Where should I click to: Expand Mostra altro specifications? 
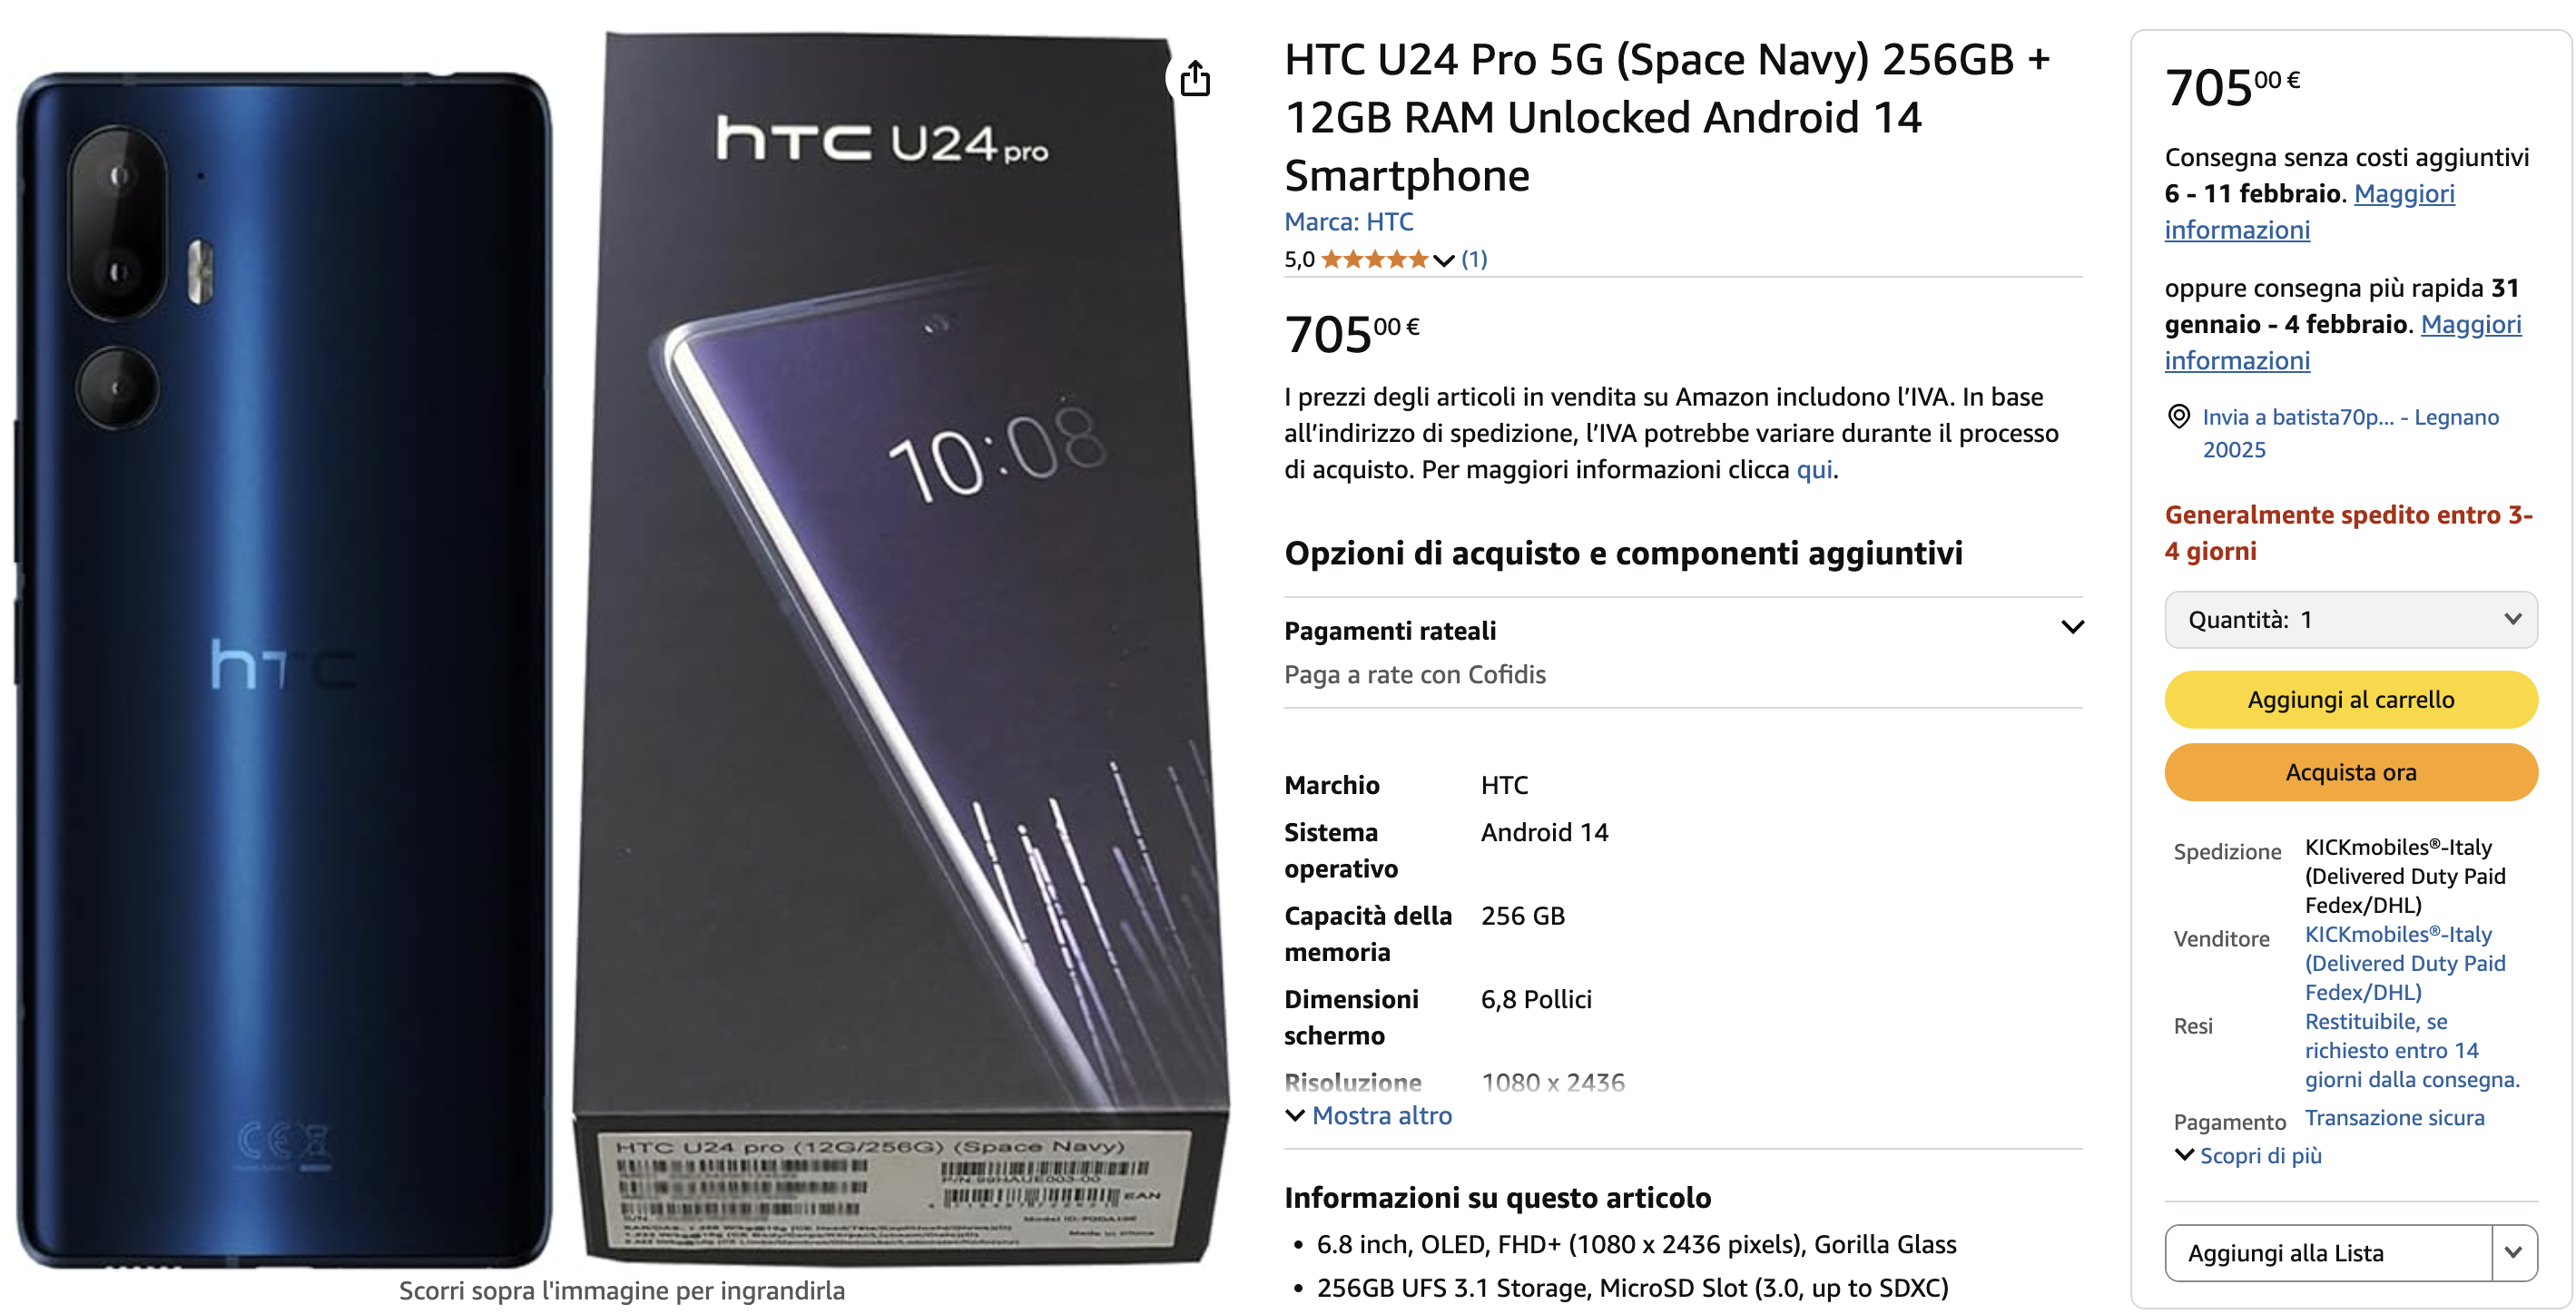click(x=1368, y=1115)
